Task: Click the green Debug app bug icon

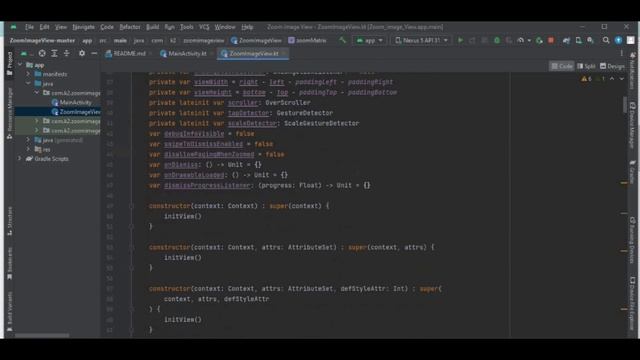Action: tap(497, 40)
